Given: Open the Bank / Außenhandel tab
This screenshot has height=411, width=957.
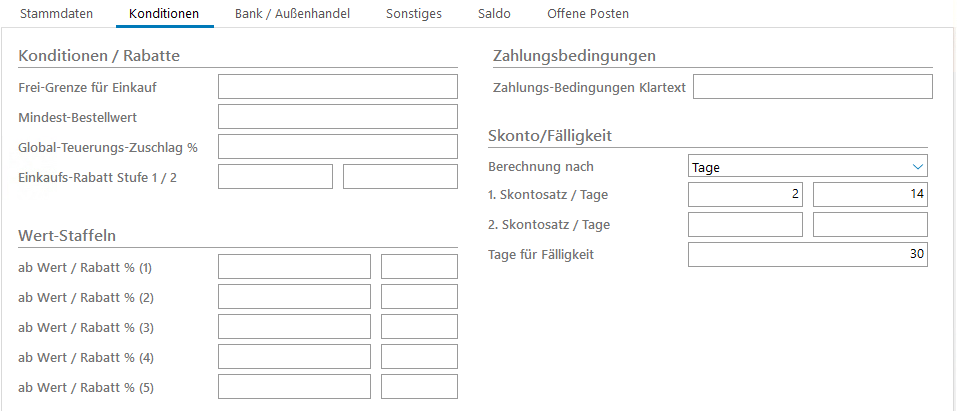Looking at the screenshot, I should 299,13.
